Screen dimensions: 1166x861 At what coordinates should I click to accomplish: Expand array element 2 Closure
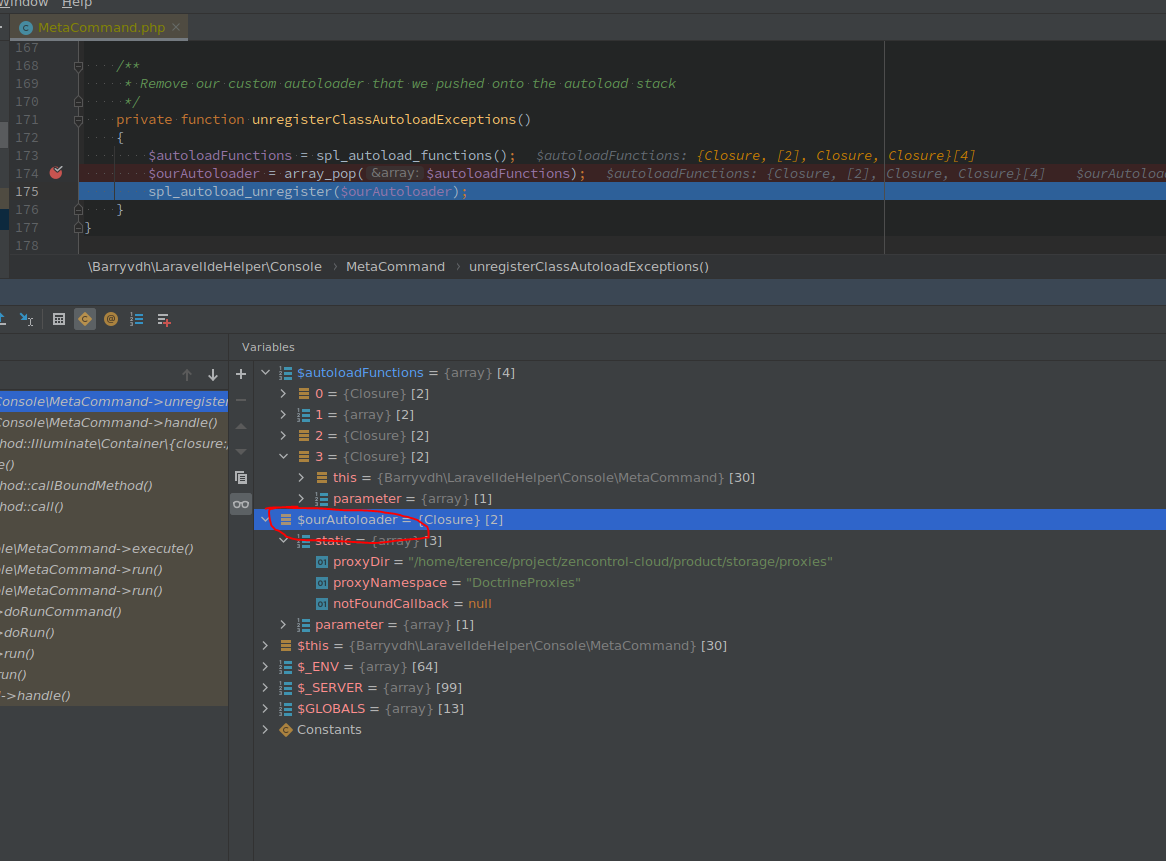click(x=283, y=436)
